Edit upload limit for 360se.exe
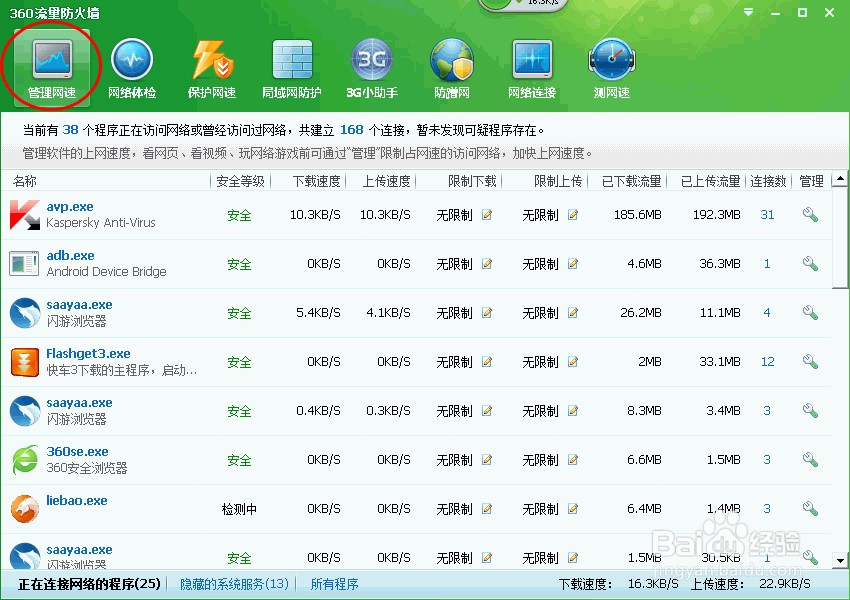 click(572, 460)
